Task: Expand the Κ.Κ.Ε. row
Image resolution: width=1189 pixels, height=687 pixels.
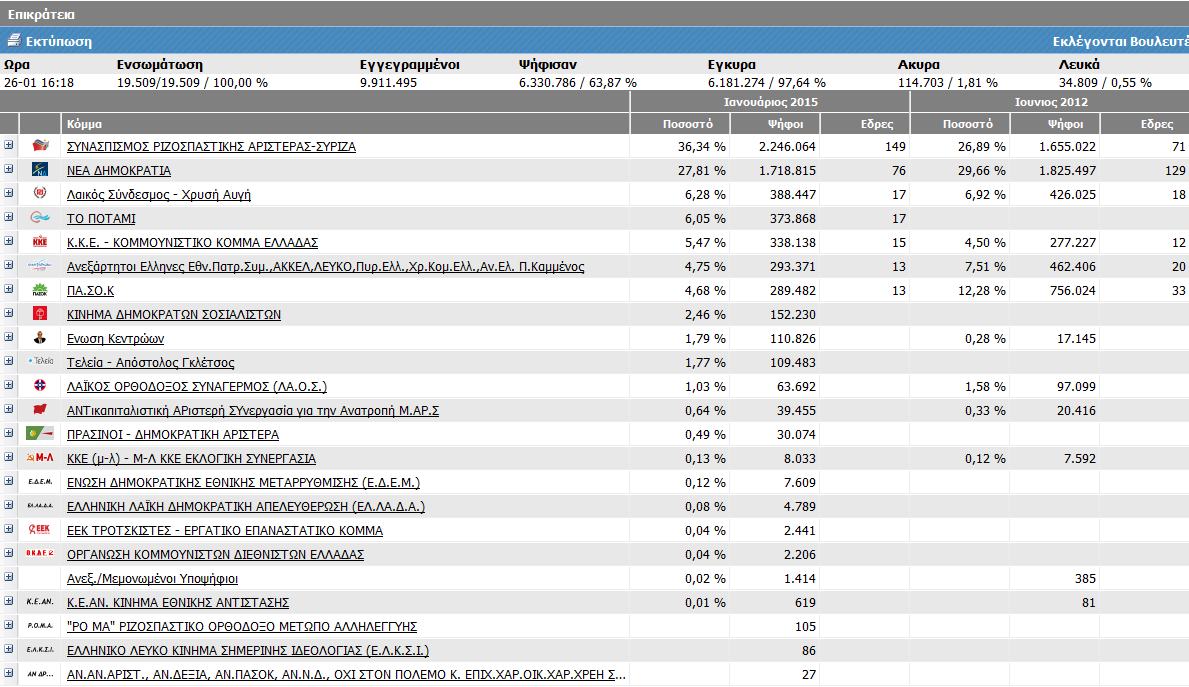Action: tap(8, 241)
